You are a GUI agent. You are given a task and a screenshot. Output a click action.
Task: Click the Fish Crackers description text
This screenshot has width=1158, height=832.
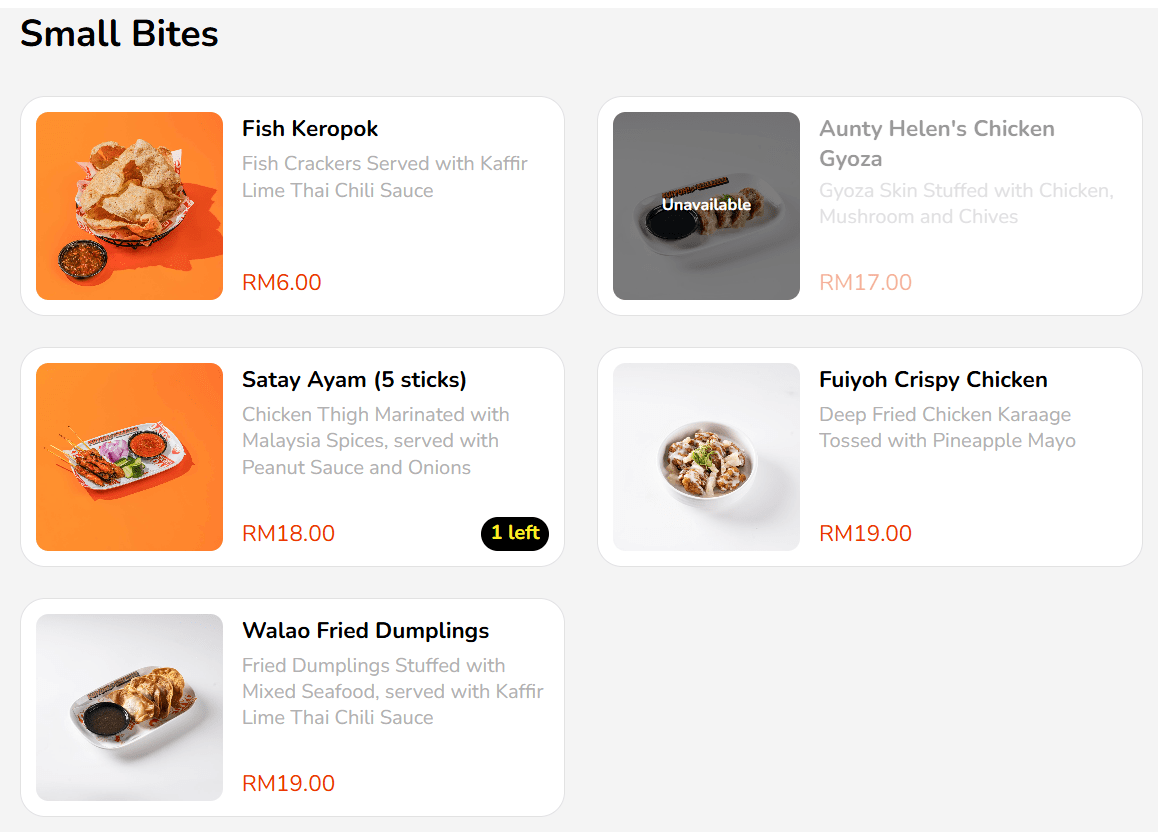[384, 177]
